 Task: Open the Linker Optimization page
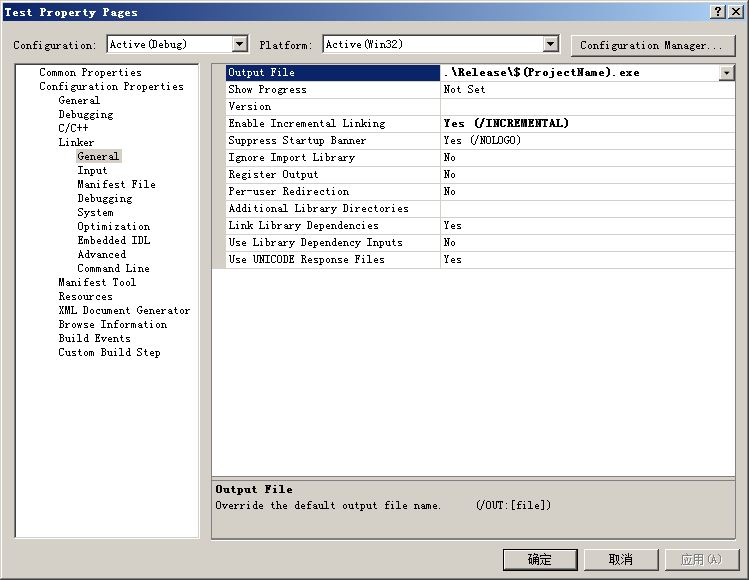tap(113, 226)
